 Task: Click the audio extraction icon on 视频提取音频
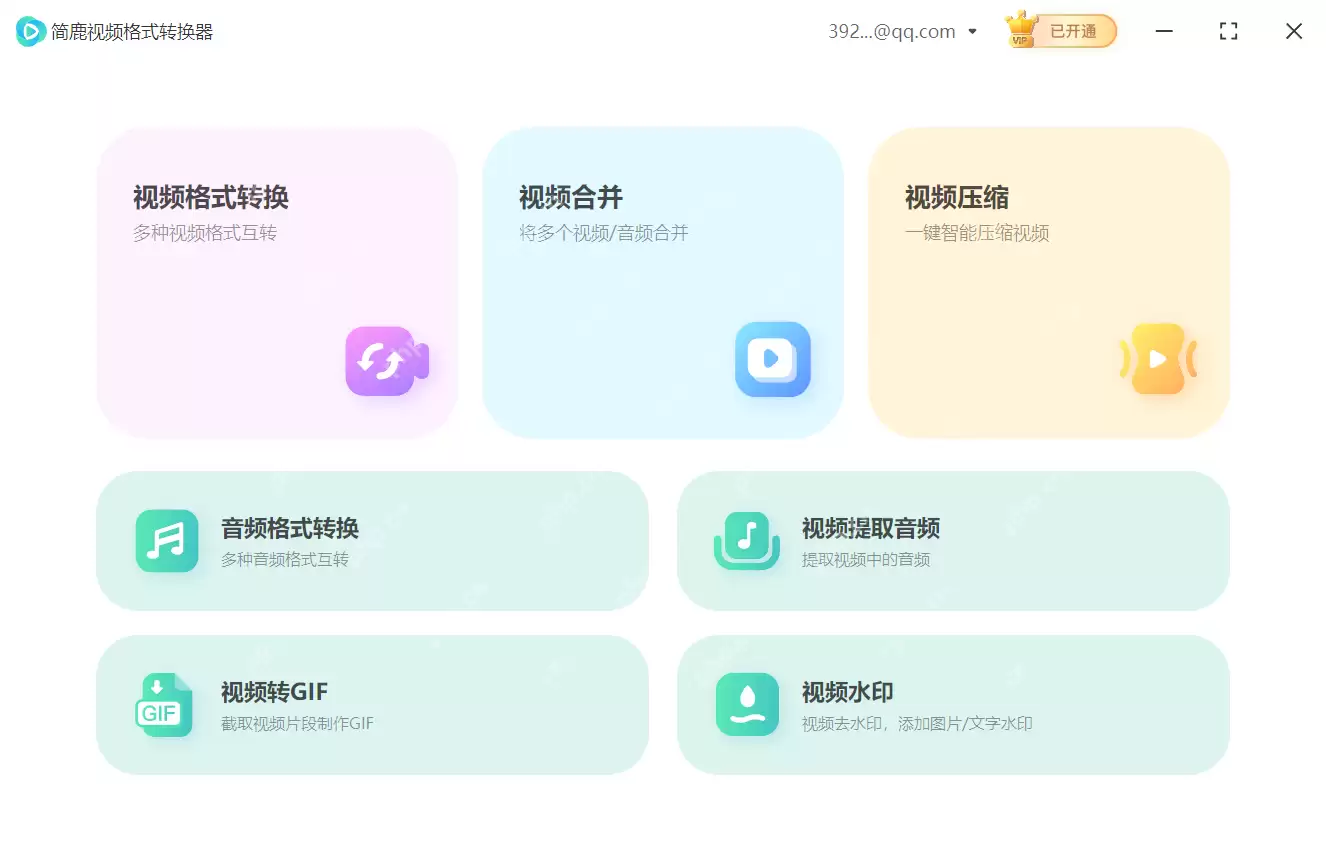tap(747, 541)
